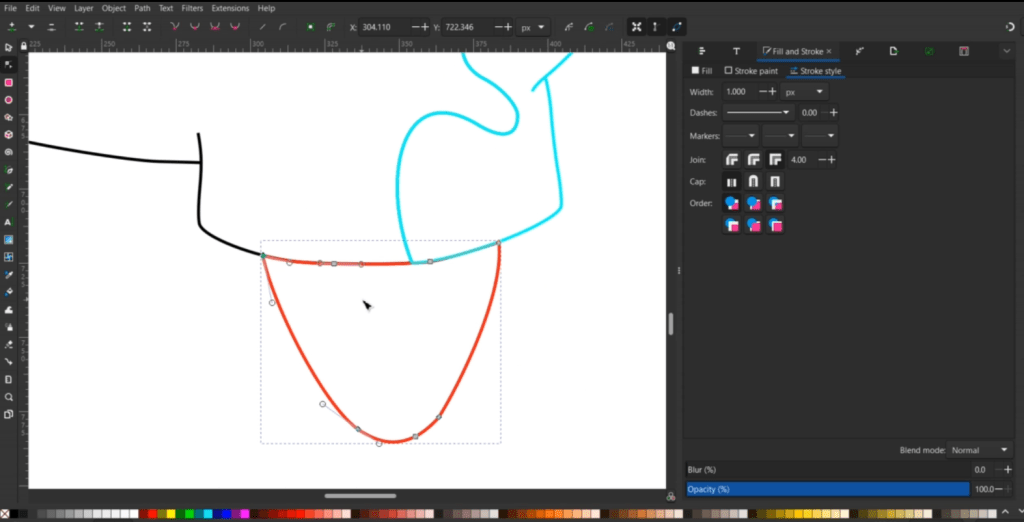Open the stroke width unit dropdown
Screen dimensions: 1024x522
[805, 92]
